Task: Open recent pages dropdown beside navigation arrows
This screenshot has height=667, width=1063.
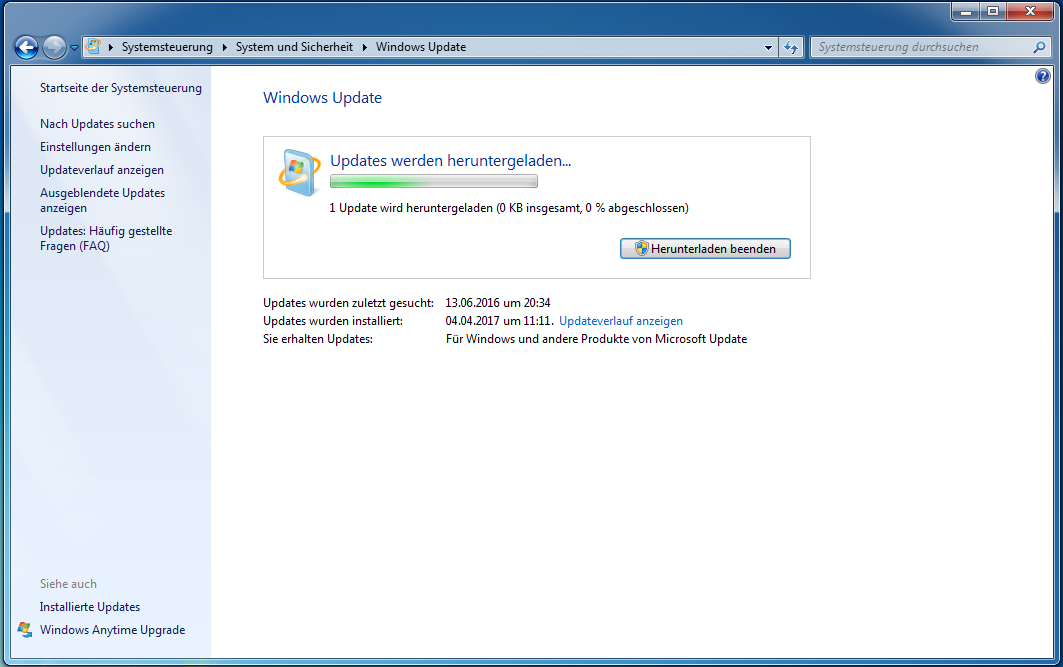Action: point(75,48)
